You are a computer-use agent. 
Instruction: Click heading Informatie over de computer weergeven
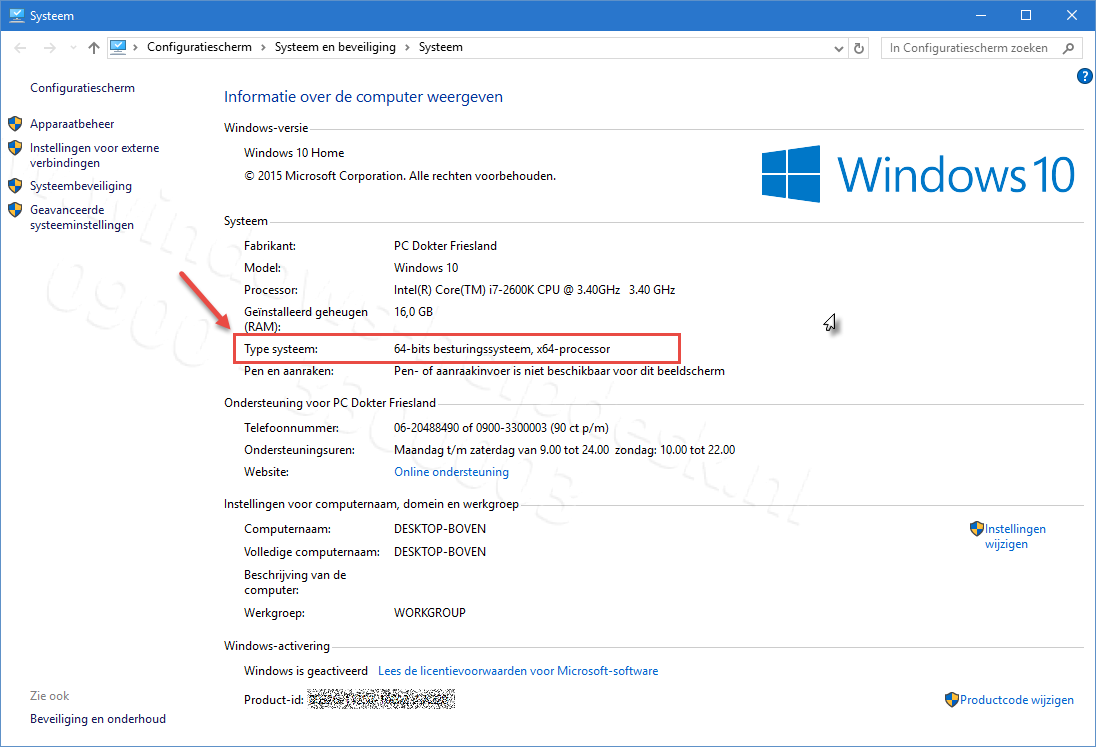363,96
